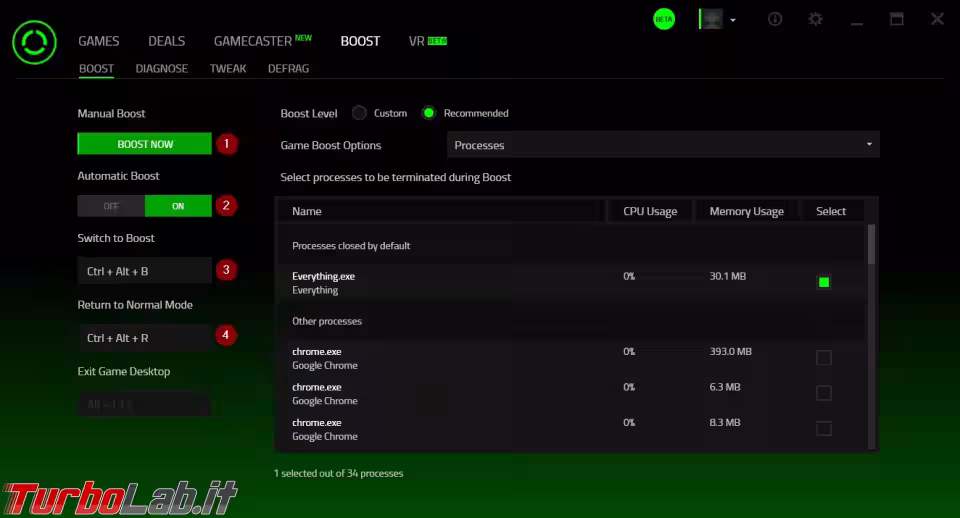Open the DEALS main tab

167,41
